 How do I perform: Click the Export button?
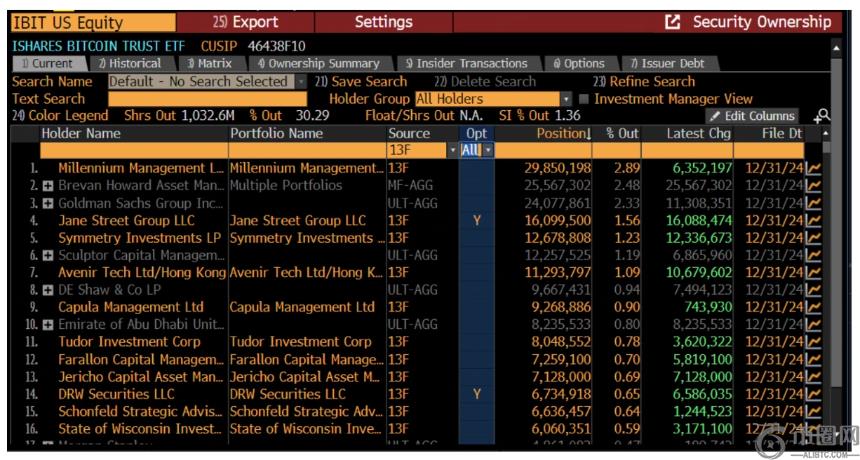246,22
